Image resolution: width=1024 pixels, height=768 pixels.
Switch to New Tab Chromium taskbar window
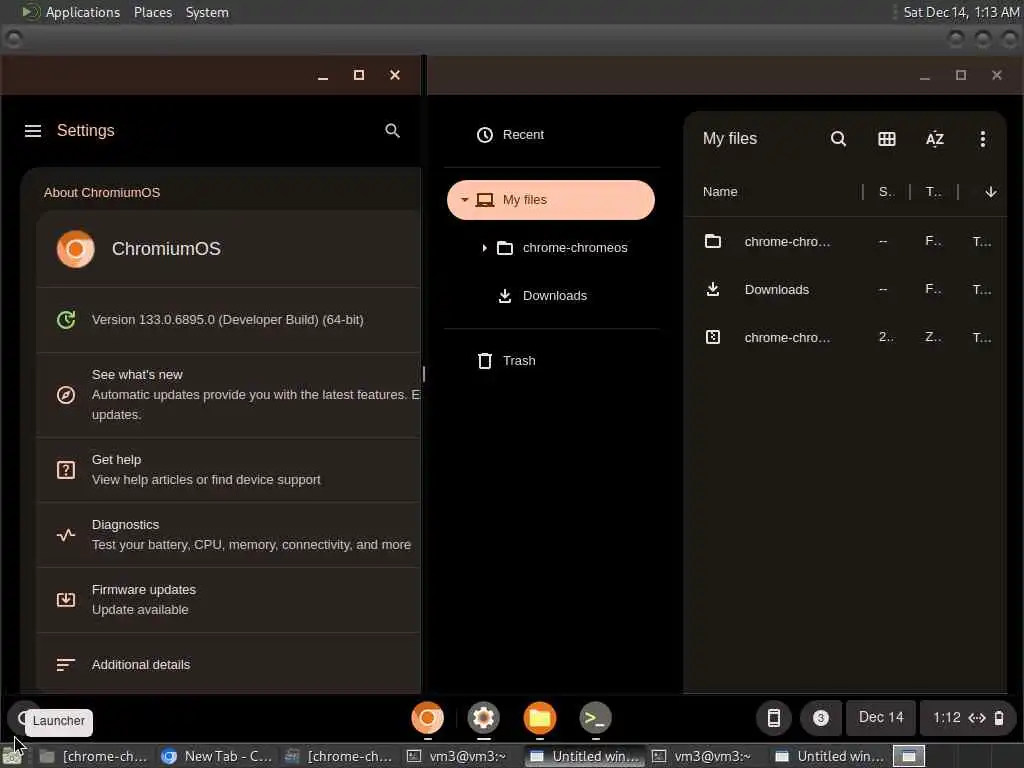tap(217, 756)
